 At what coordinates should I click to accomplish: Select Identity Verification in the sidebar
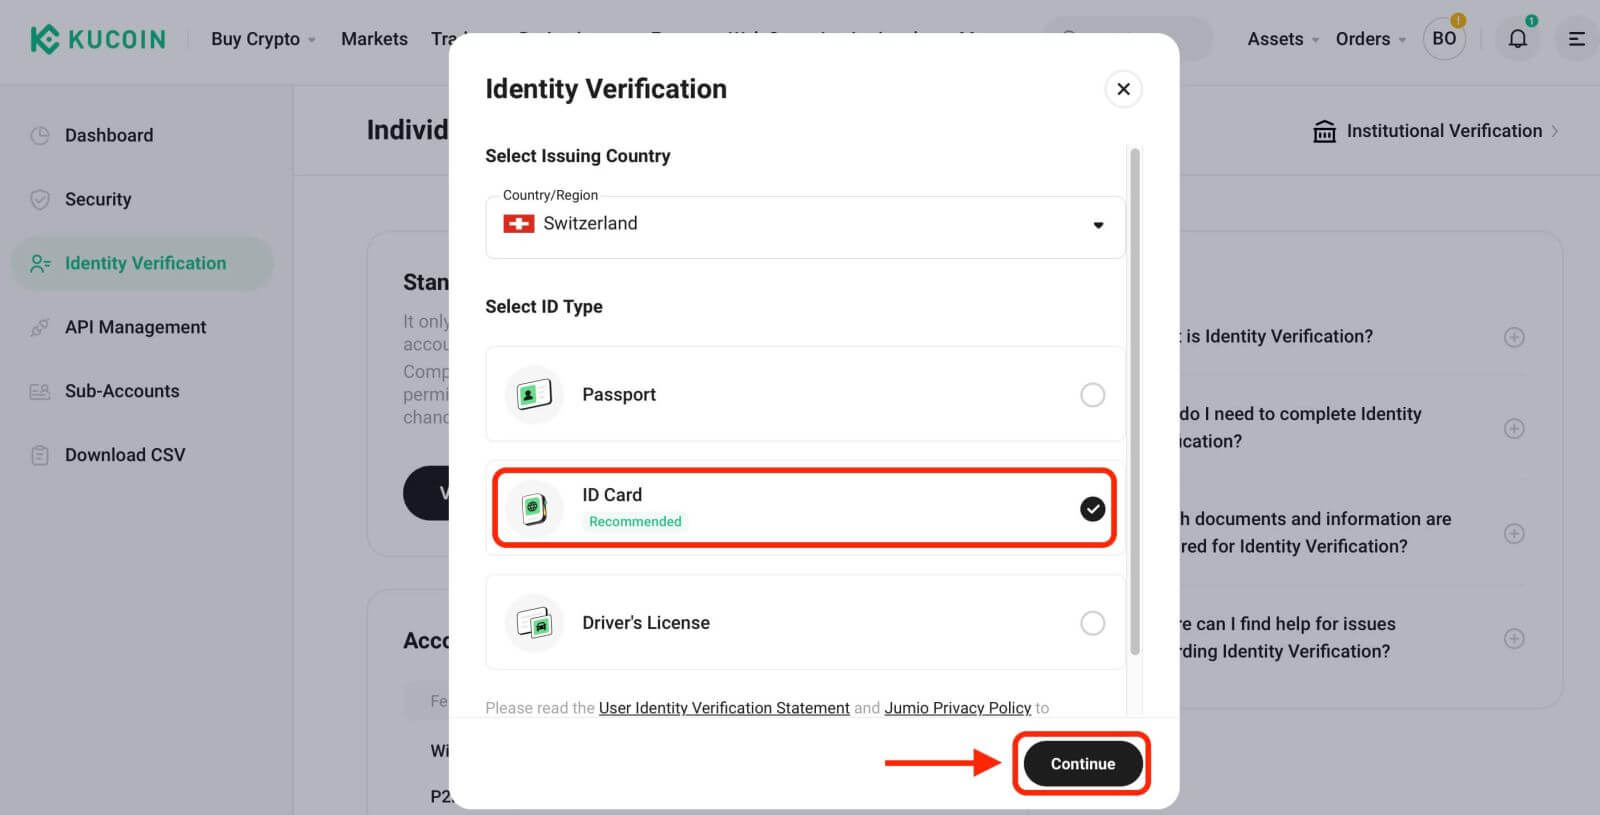pos(145,263)
